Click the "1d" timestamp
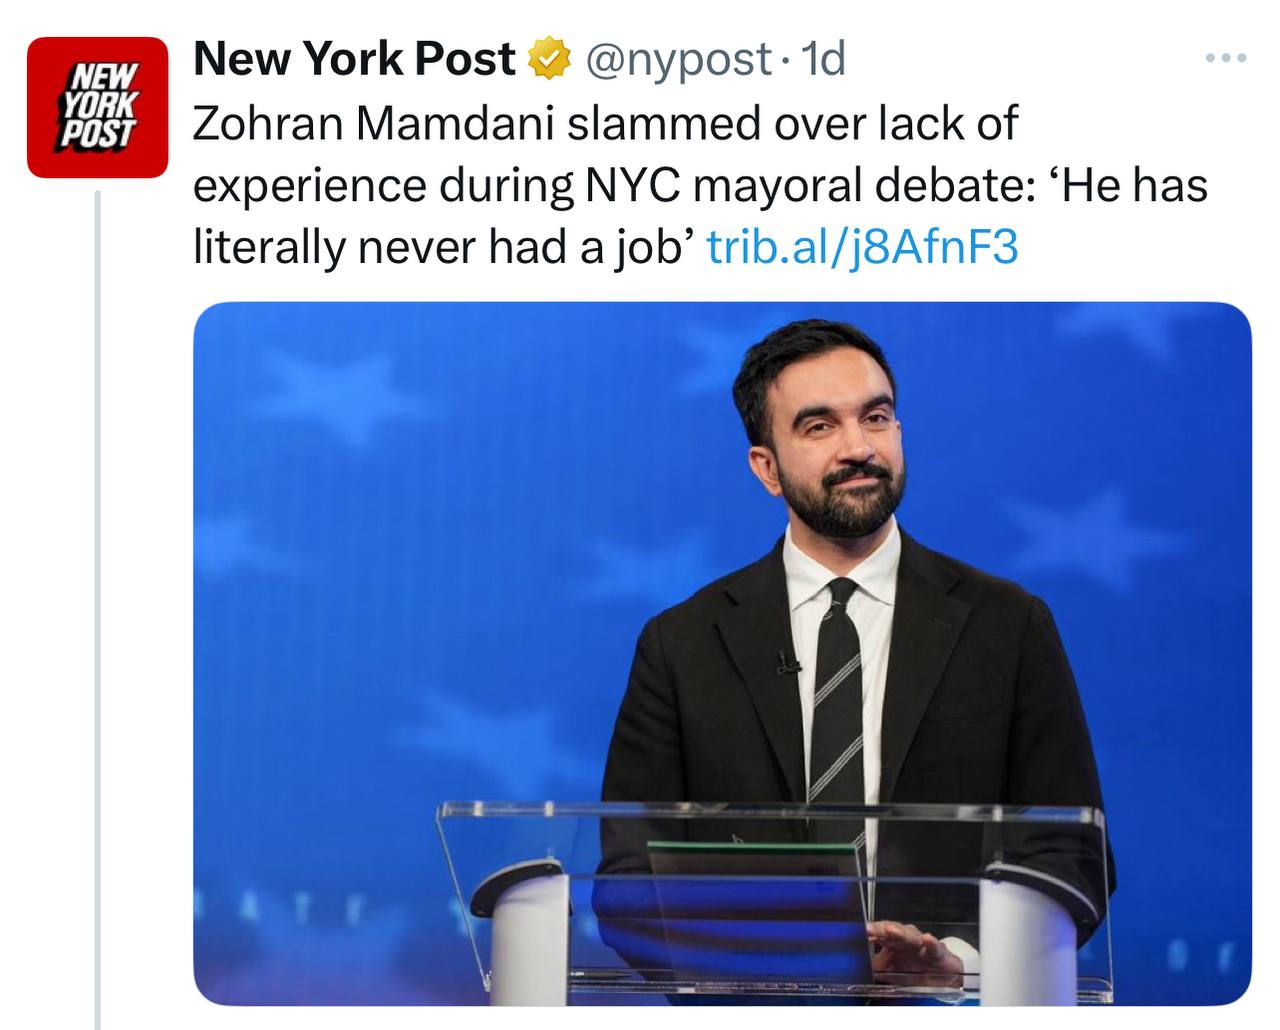This screenshot has height=1030, width=1280. (x=824, y=59)
